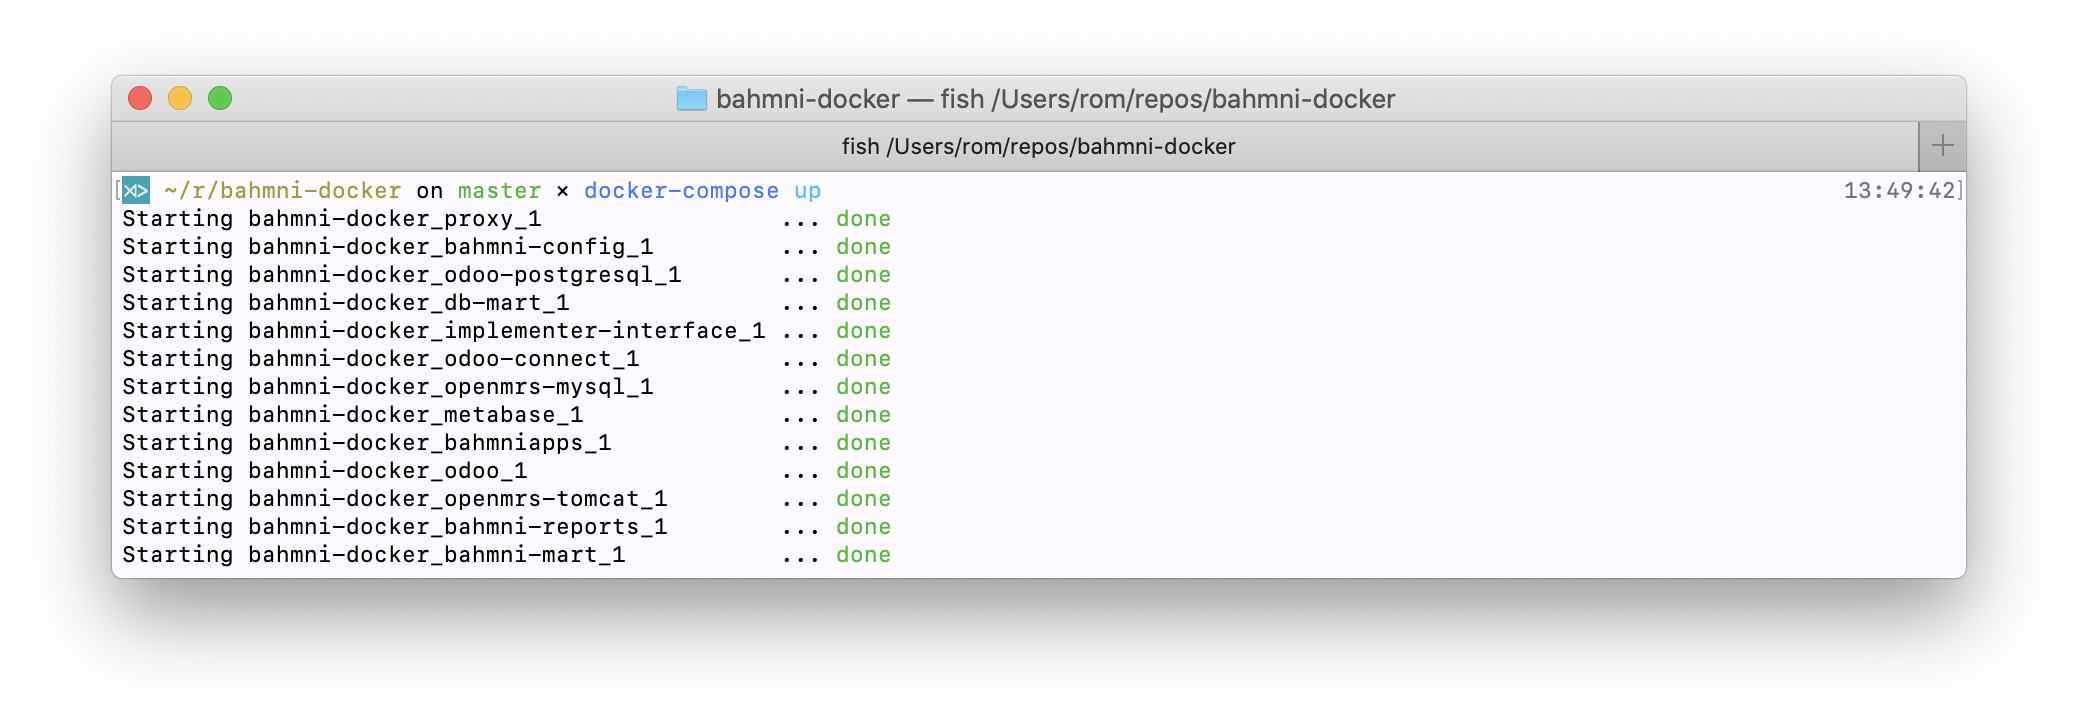The image size is (2078, 726).
Task: Click bahmni-docker_implementer-interface_1 line
Action: (x=506, y=331)
